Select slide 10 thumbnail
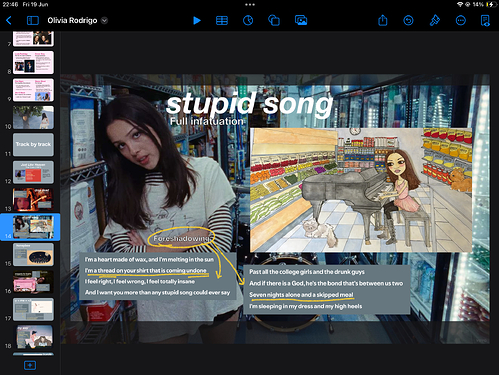The width and height of the screenshot is (499, 375). pyautogui.click(x=33, y=117)
